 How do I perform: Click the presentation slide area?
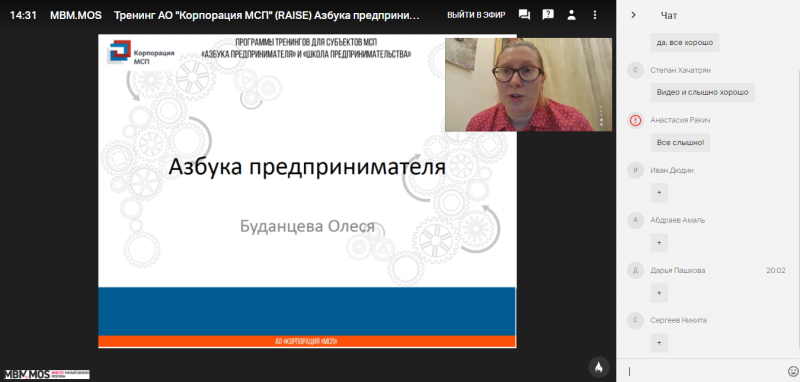pos(307,191)
